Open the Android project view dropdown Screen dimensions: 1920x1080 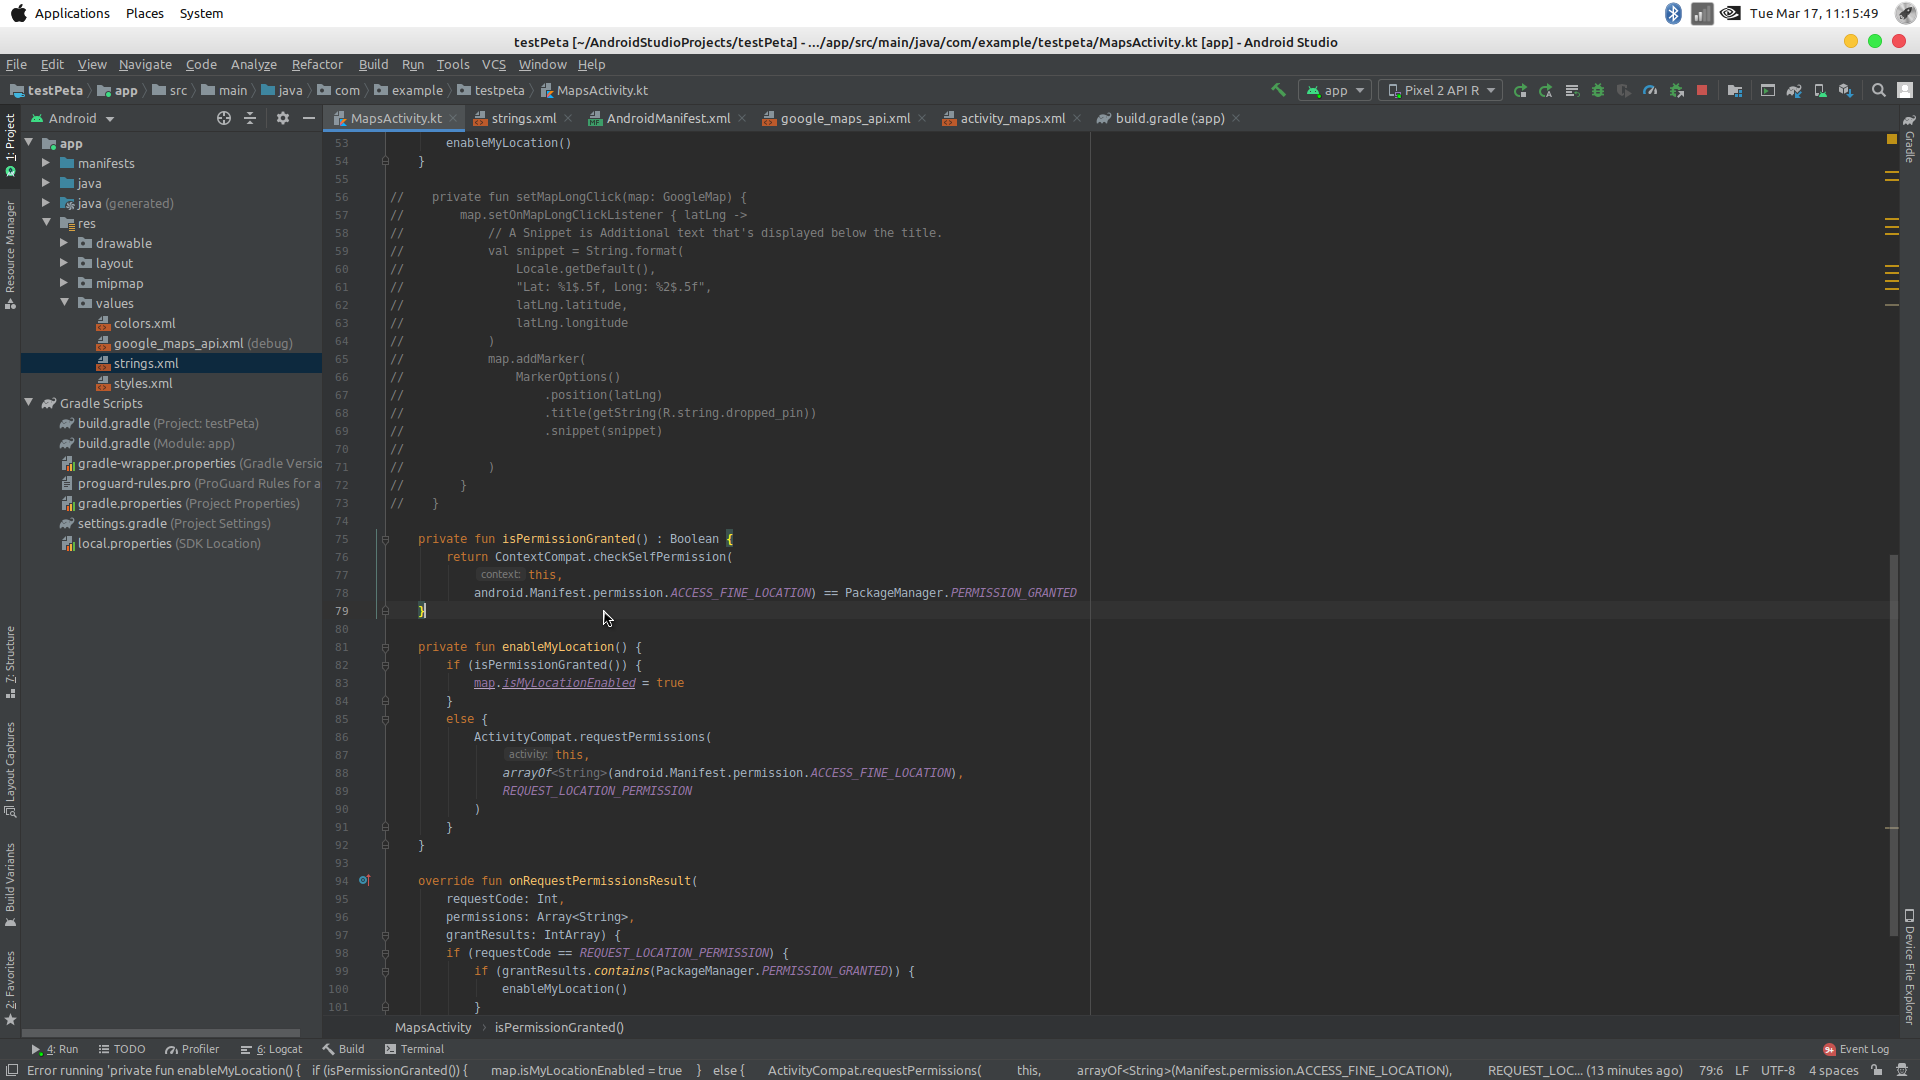pos(73,118)
